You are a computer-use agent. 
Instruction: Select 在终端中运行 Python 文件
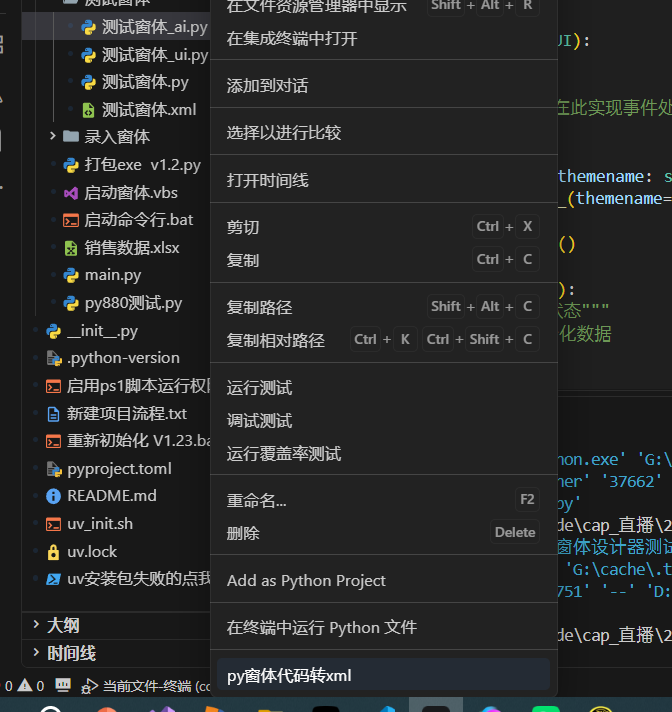pos(384,628)
